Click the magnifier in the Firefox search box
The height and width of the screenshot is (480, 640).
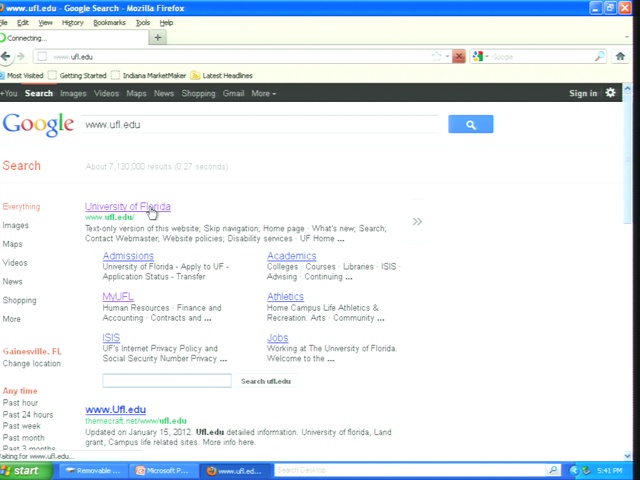599,57
